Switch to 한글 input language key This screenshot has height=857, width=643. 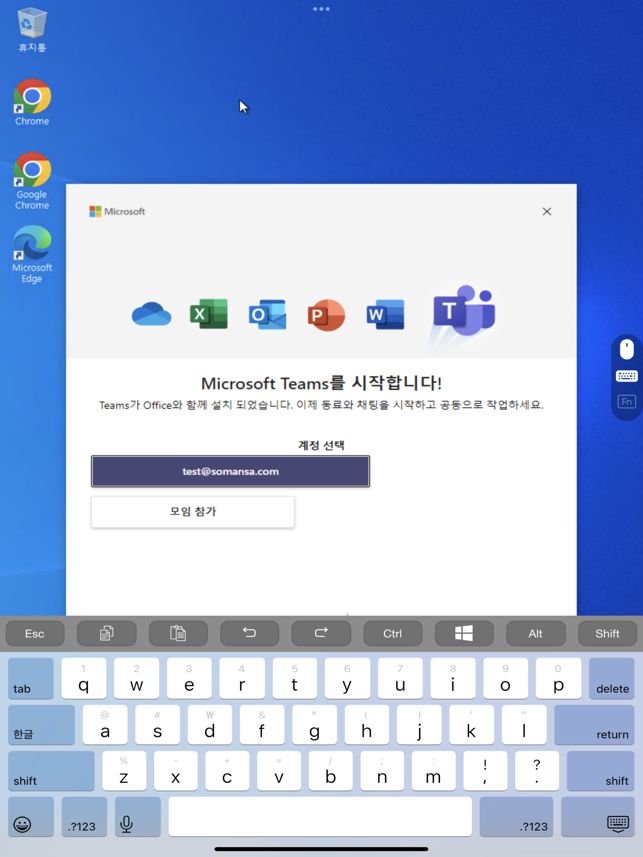(41, 725)
